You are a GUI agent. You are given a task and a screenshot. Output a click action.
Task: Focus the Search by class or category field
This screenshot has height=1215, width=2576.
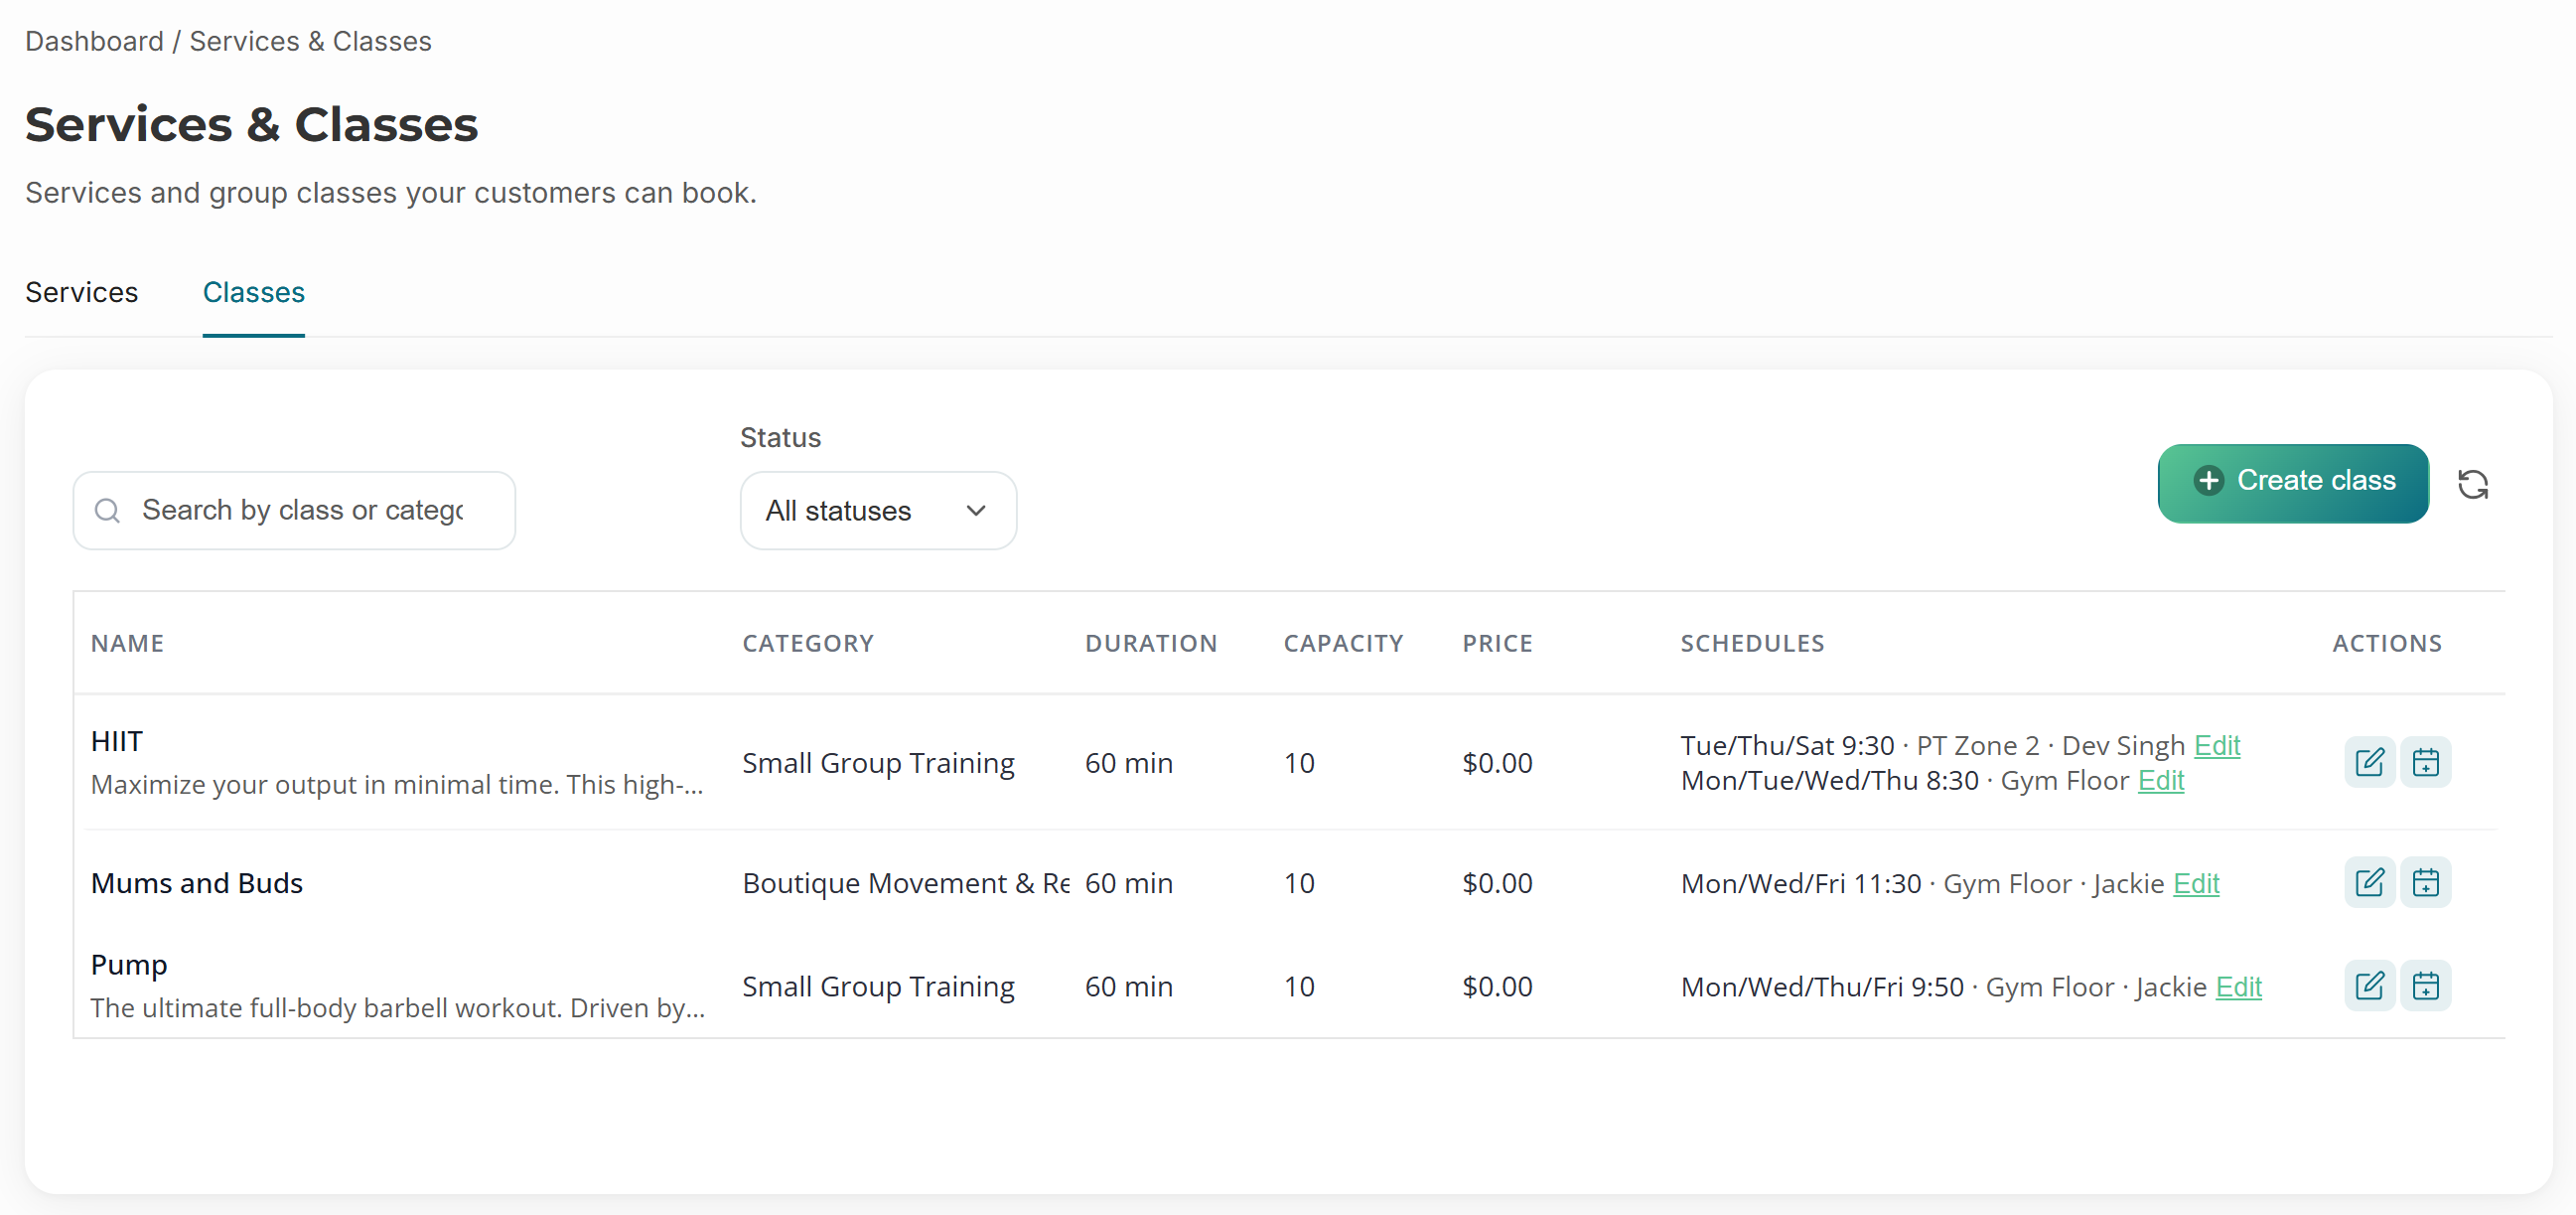point(294,511)
